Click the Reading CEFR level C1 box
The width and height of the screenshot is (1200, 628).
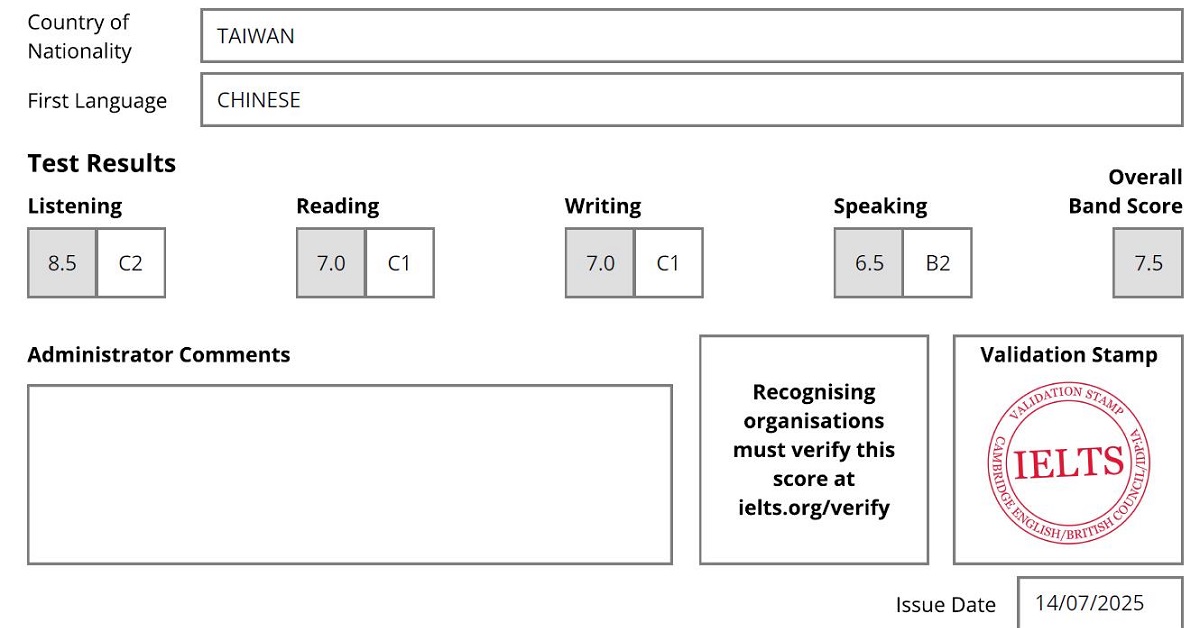400,263
